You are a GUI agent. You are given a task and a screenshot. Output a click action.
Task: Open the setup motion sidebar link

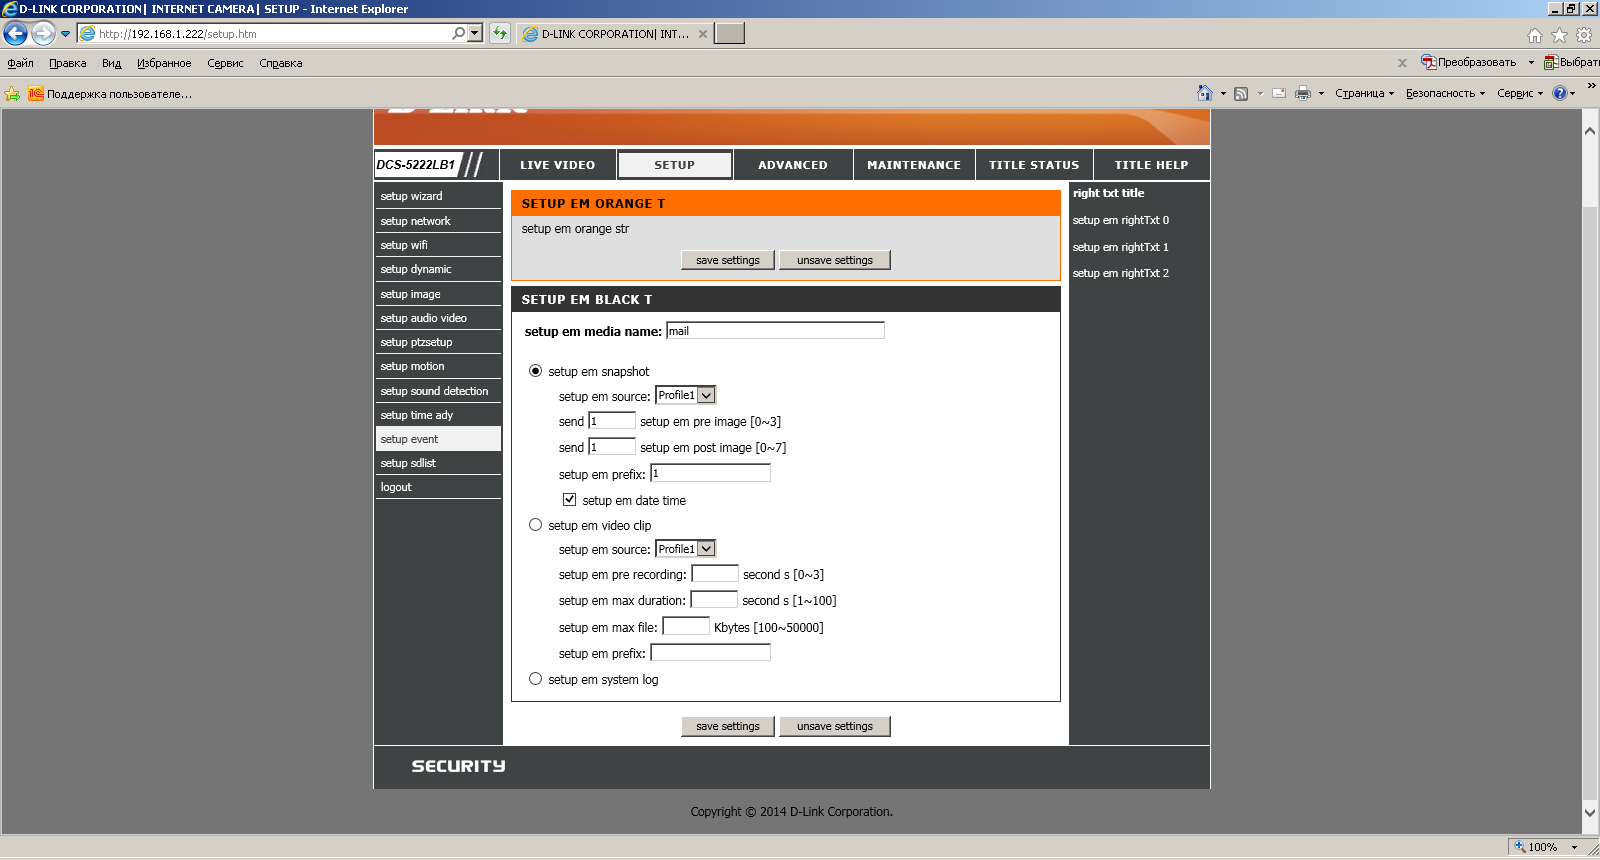[413, 367]
